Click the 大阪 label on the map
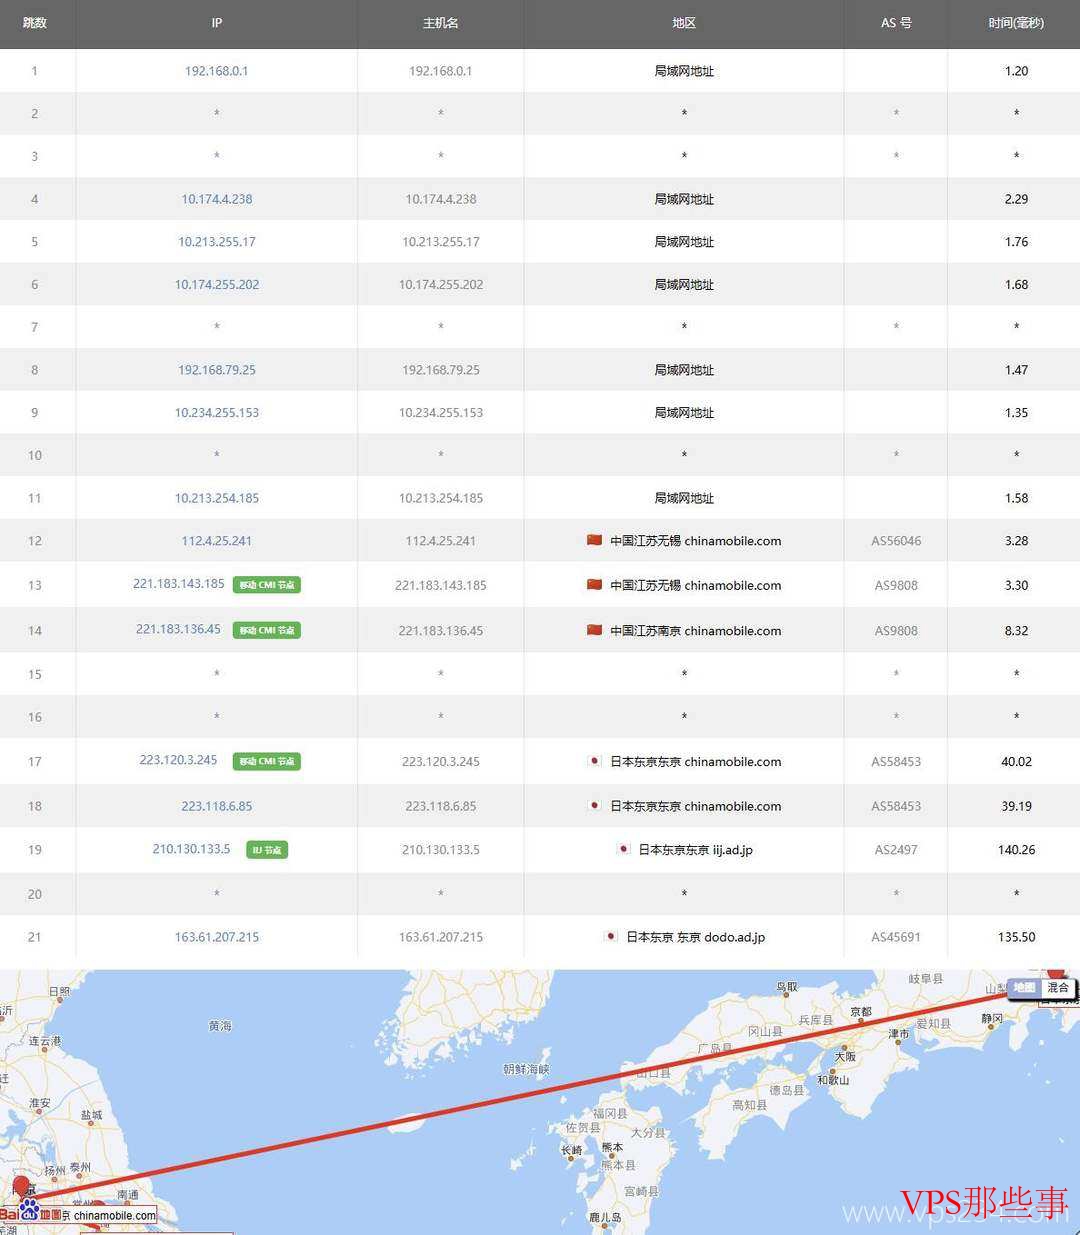The width and height of the screenshot is (1080, 1235). pyautogui.click(x=845, y=1056)
